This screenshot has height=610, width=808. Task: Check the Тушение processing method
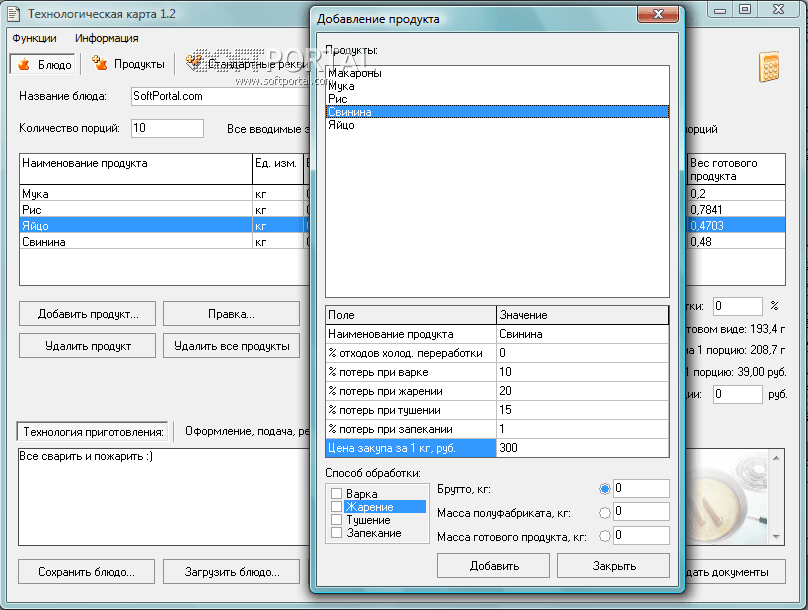tap(336, 520)
